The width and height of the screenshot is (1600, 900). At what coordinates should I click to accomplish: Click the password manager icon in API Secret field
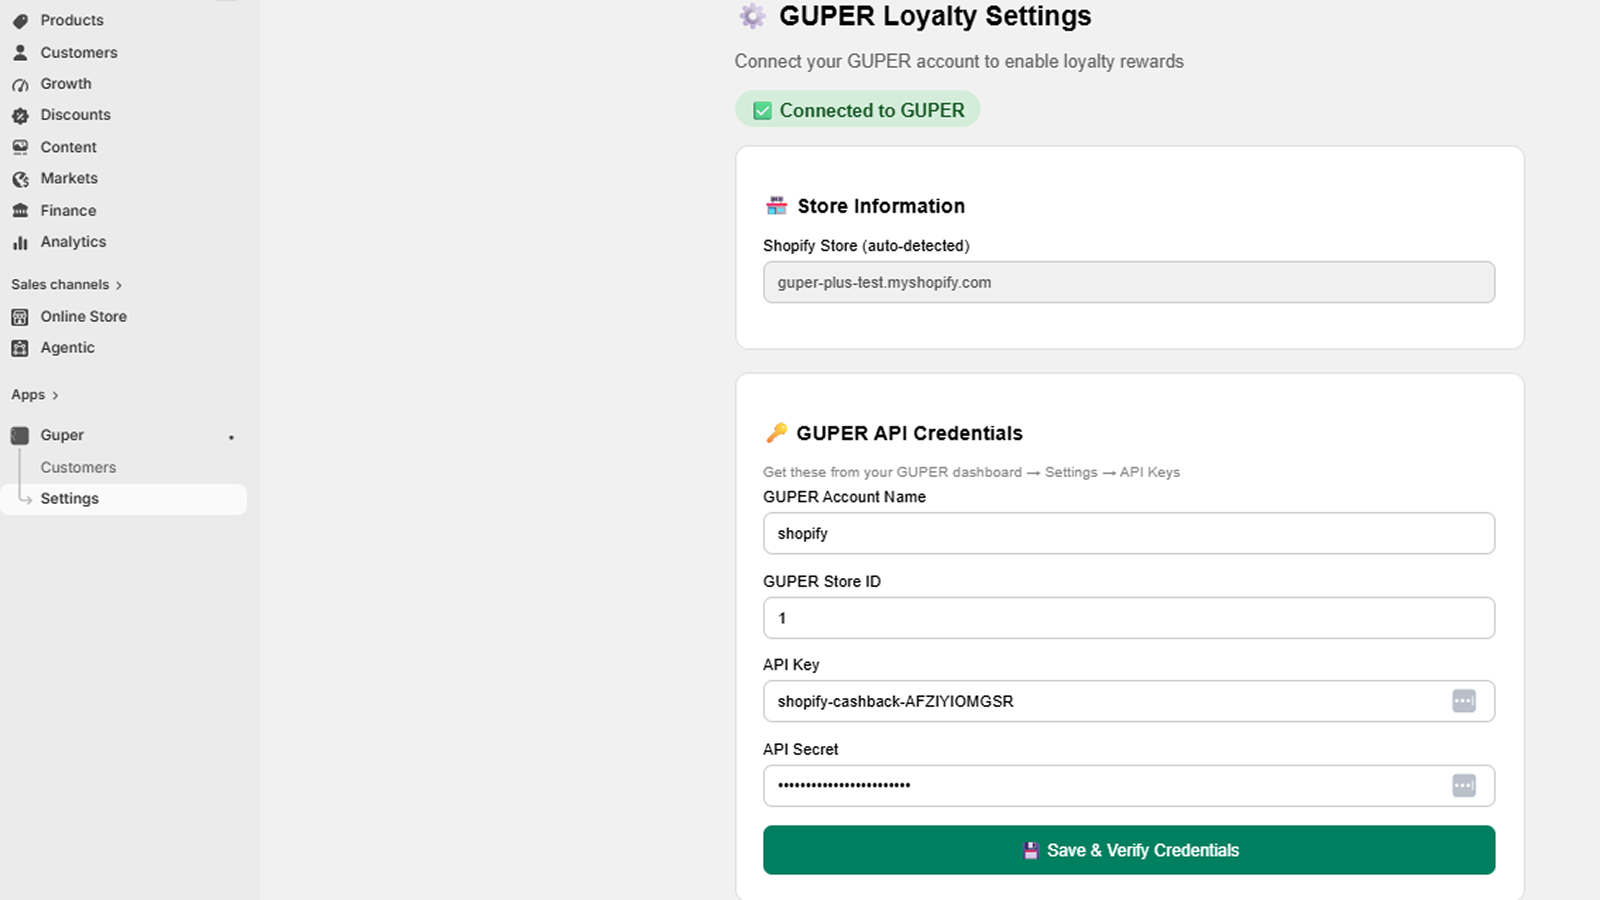[1464, 786]
